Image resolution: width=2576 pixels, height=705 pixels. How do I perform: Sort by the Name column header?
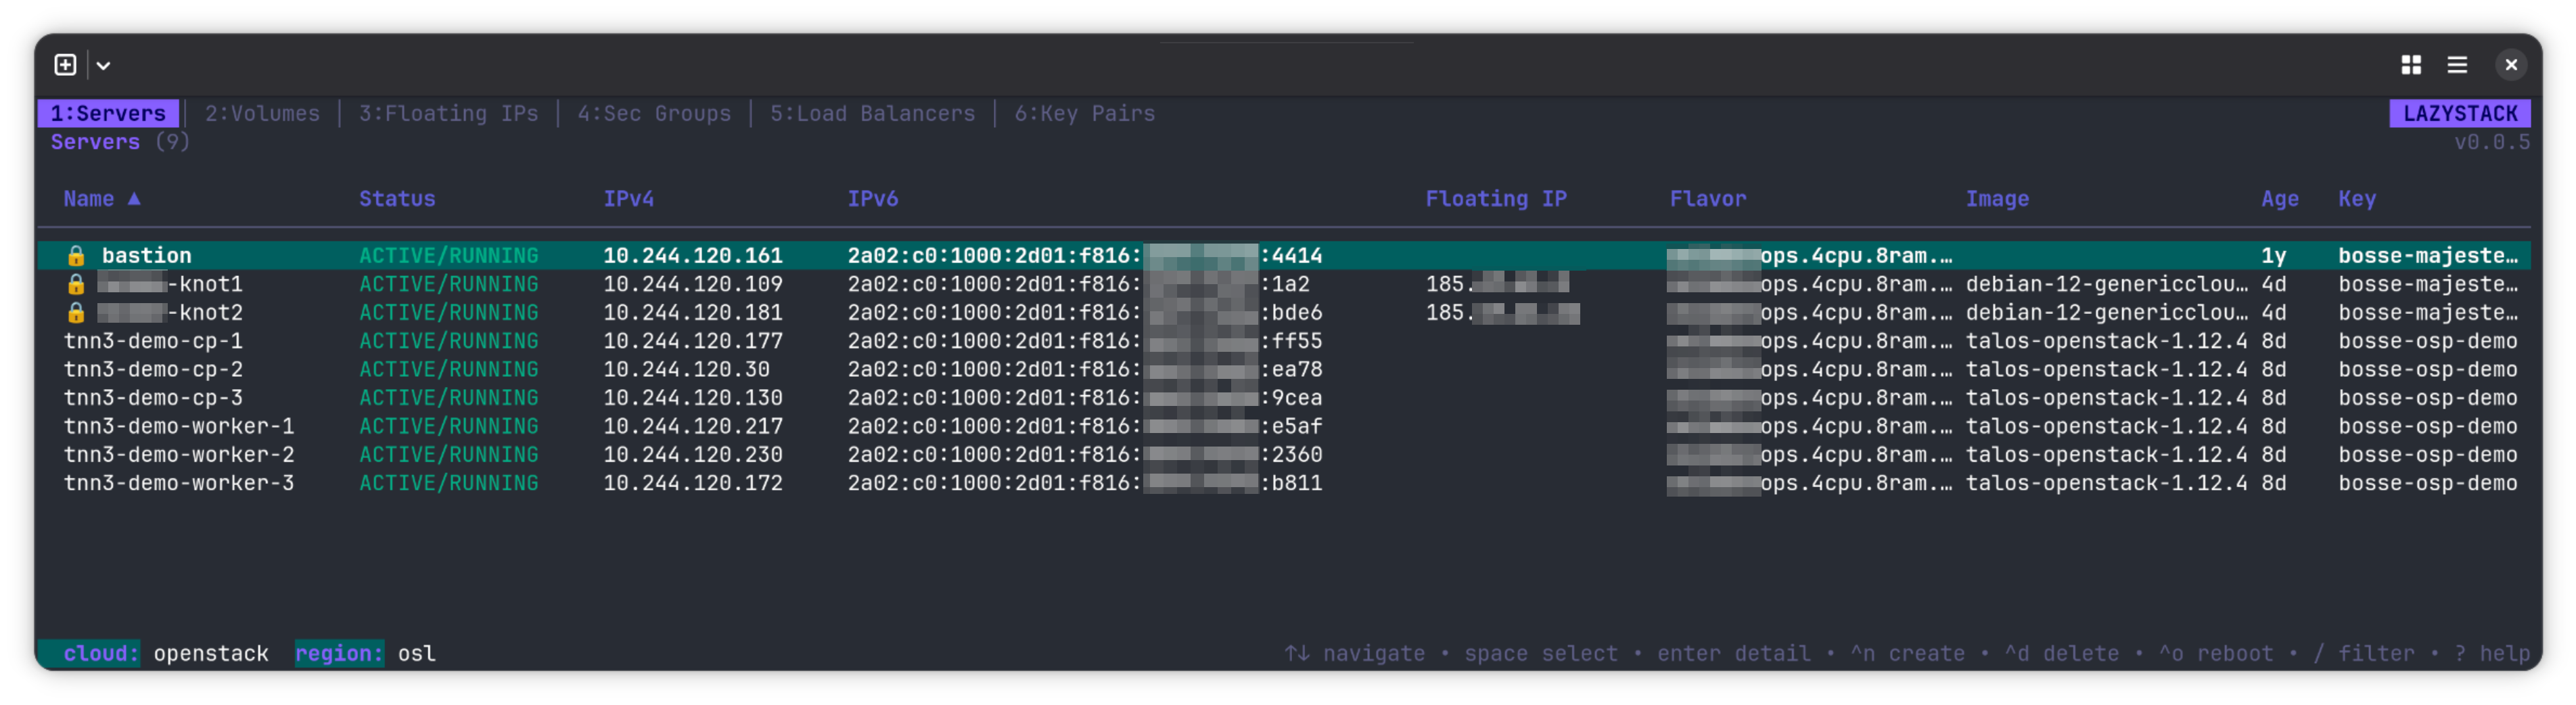(x=89, y=198)
